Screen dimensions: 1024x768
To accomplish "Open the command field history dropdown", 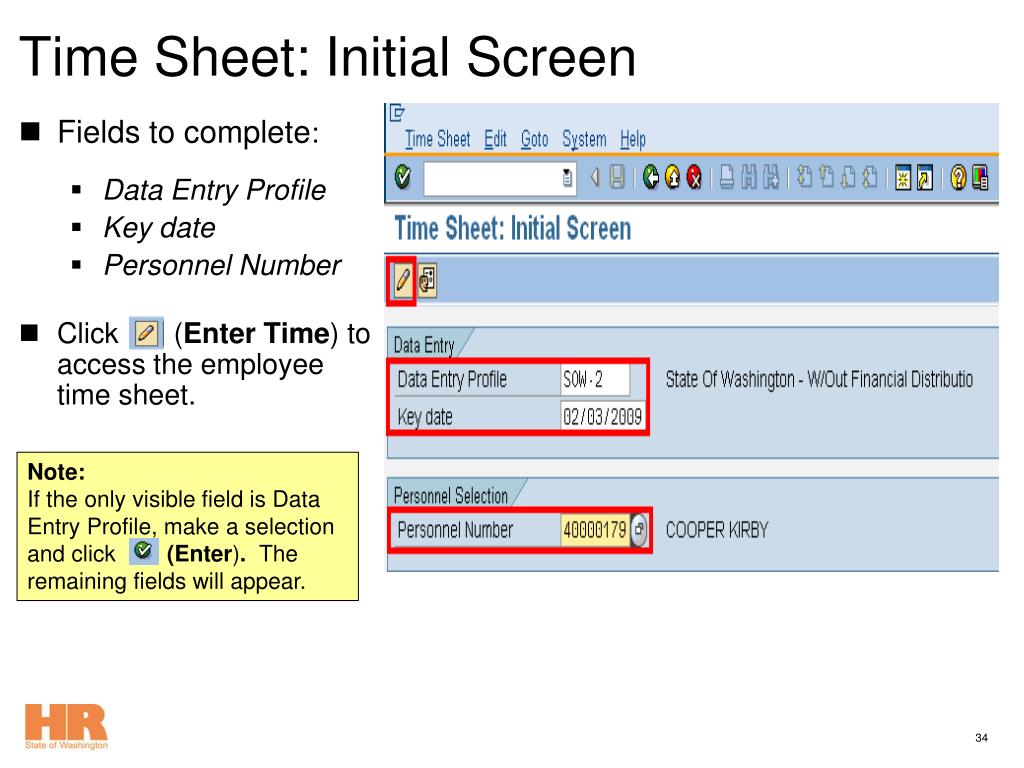I will [567, 178].
